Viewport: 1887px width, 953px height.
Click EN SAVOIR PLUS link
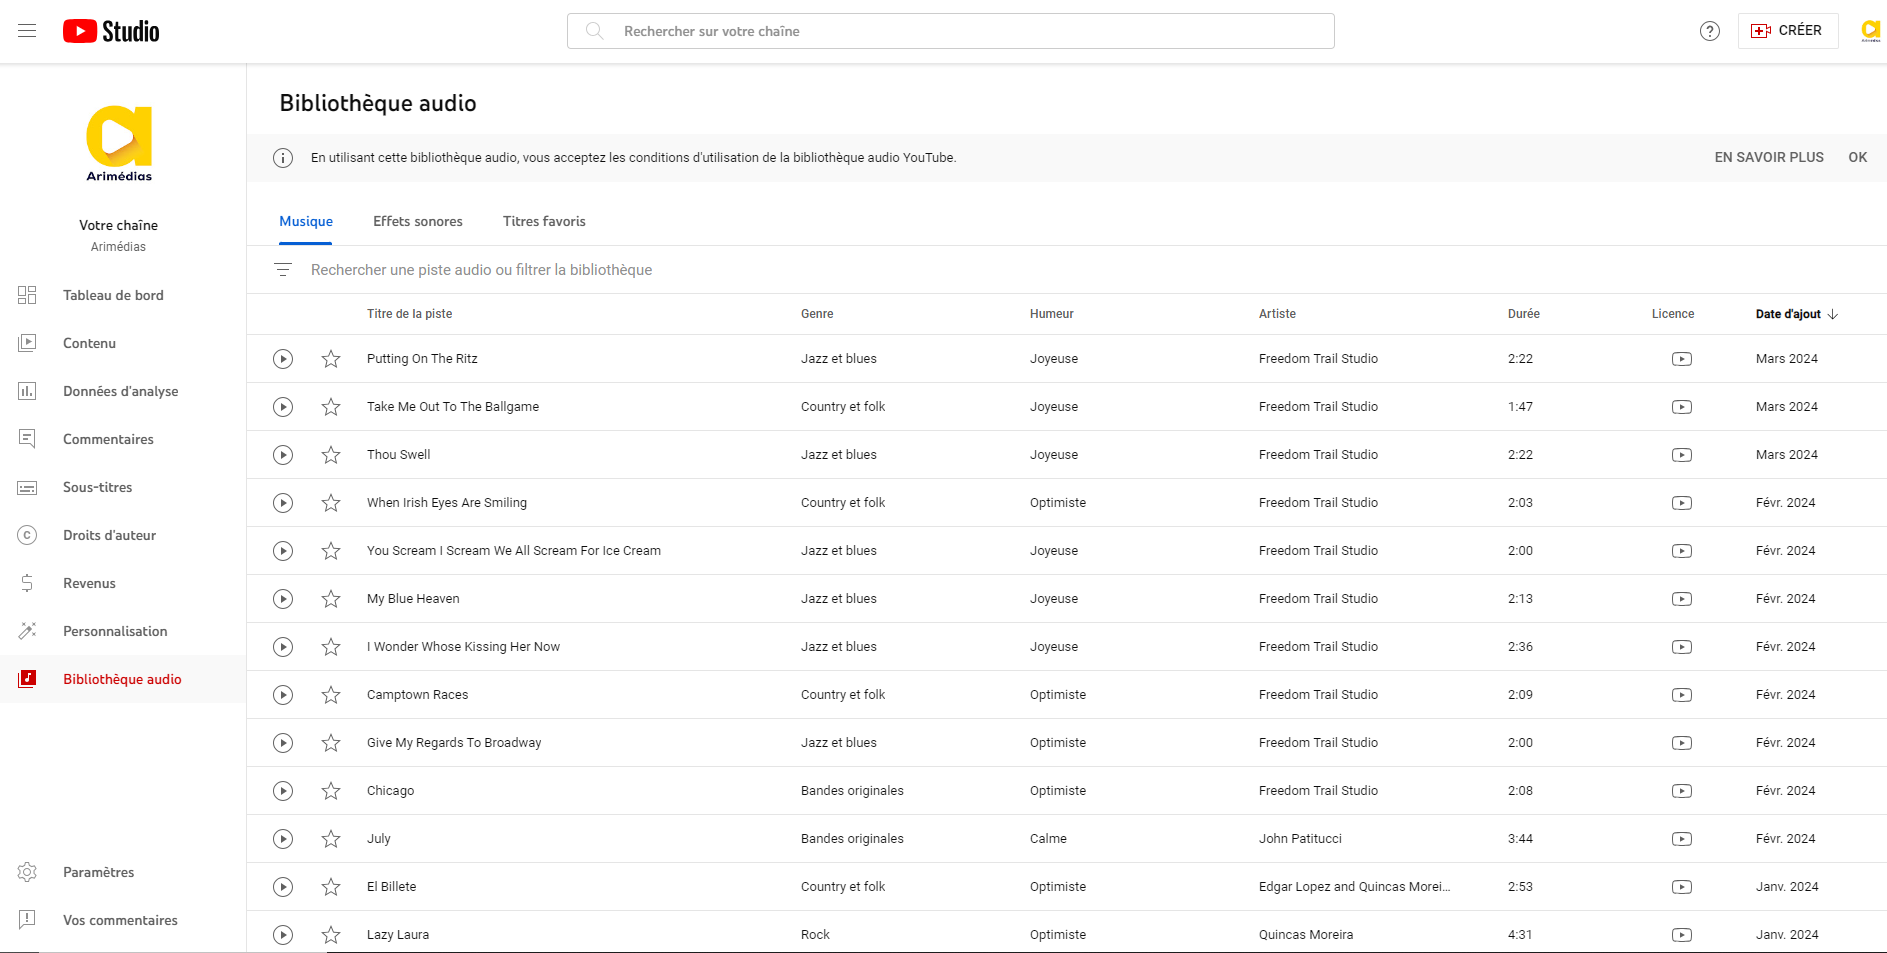point(1768,157)
